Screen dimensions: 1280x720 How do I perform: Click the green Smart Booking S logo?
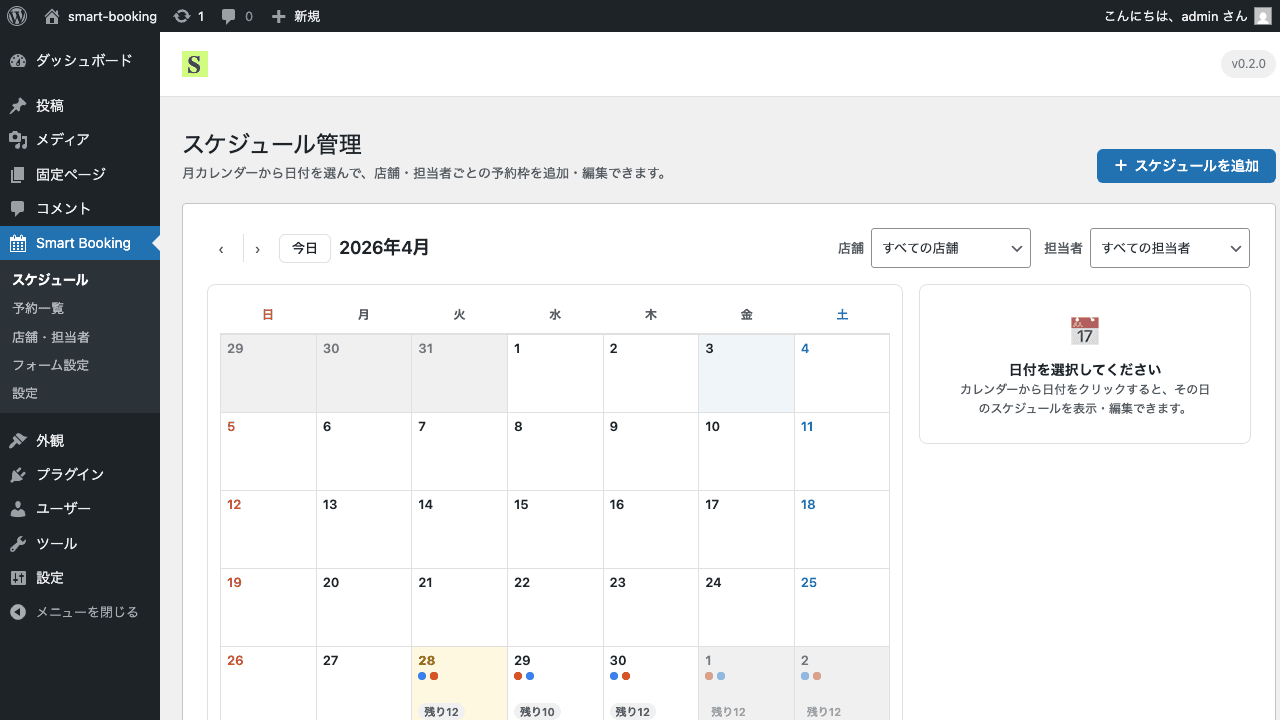194,63
